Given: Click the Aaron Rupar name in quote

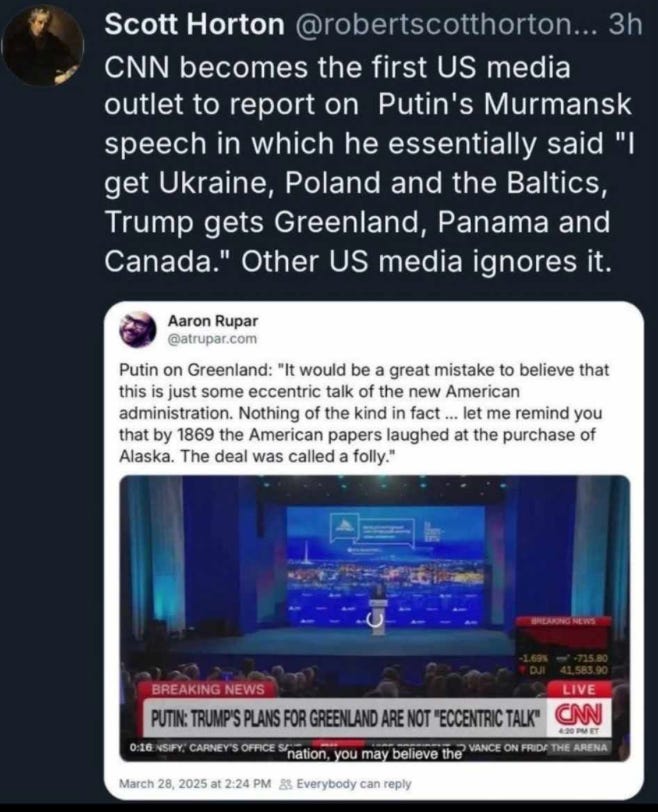Looking at the screenshot, I should tap(212, 321).
